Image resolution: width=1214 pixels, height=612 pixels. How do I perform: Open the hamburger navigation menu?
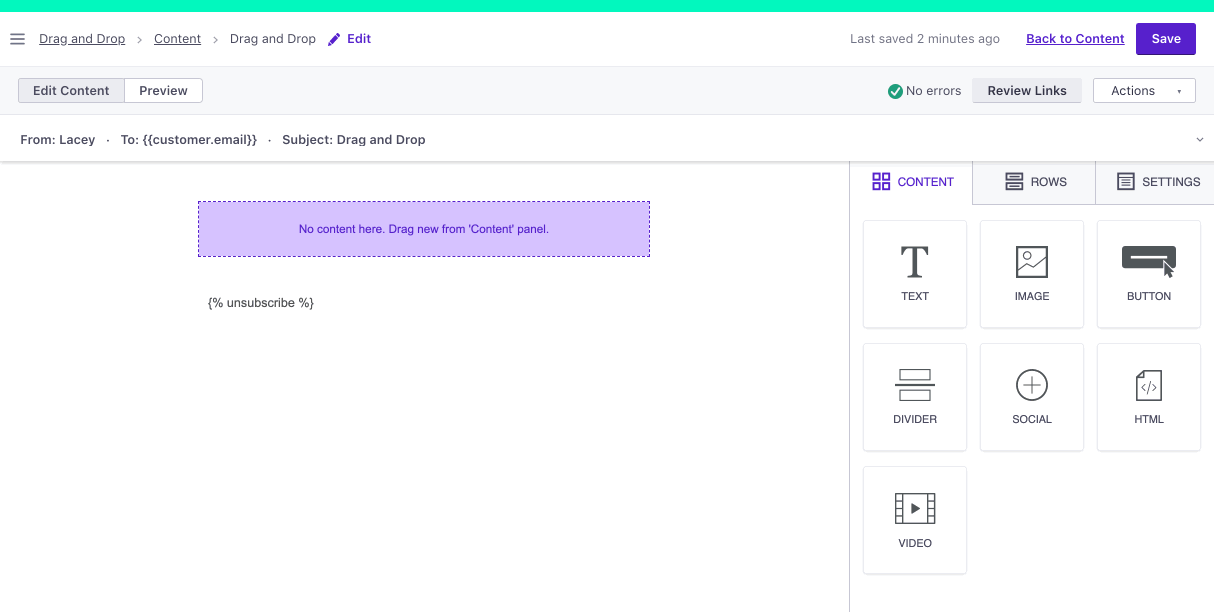tap(17, 39)
